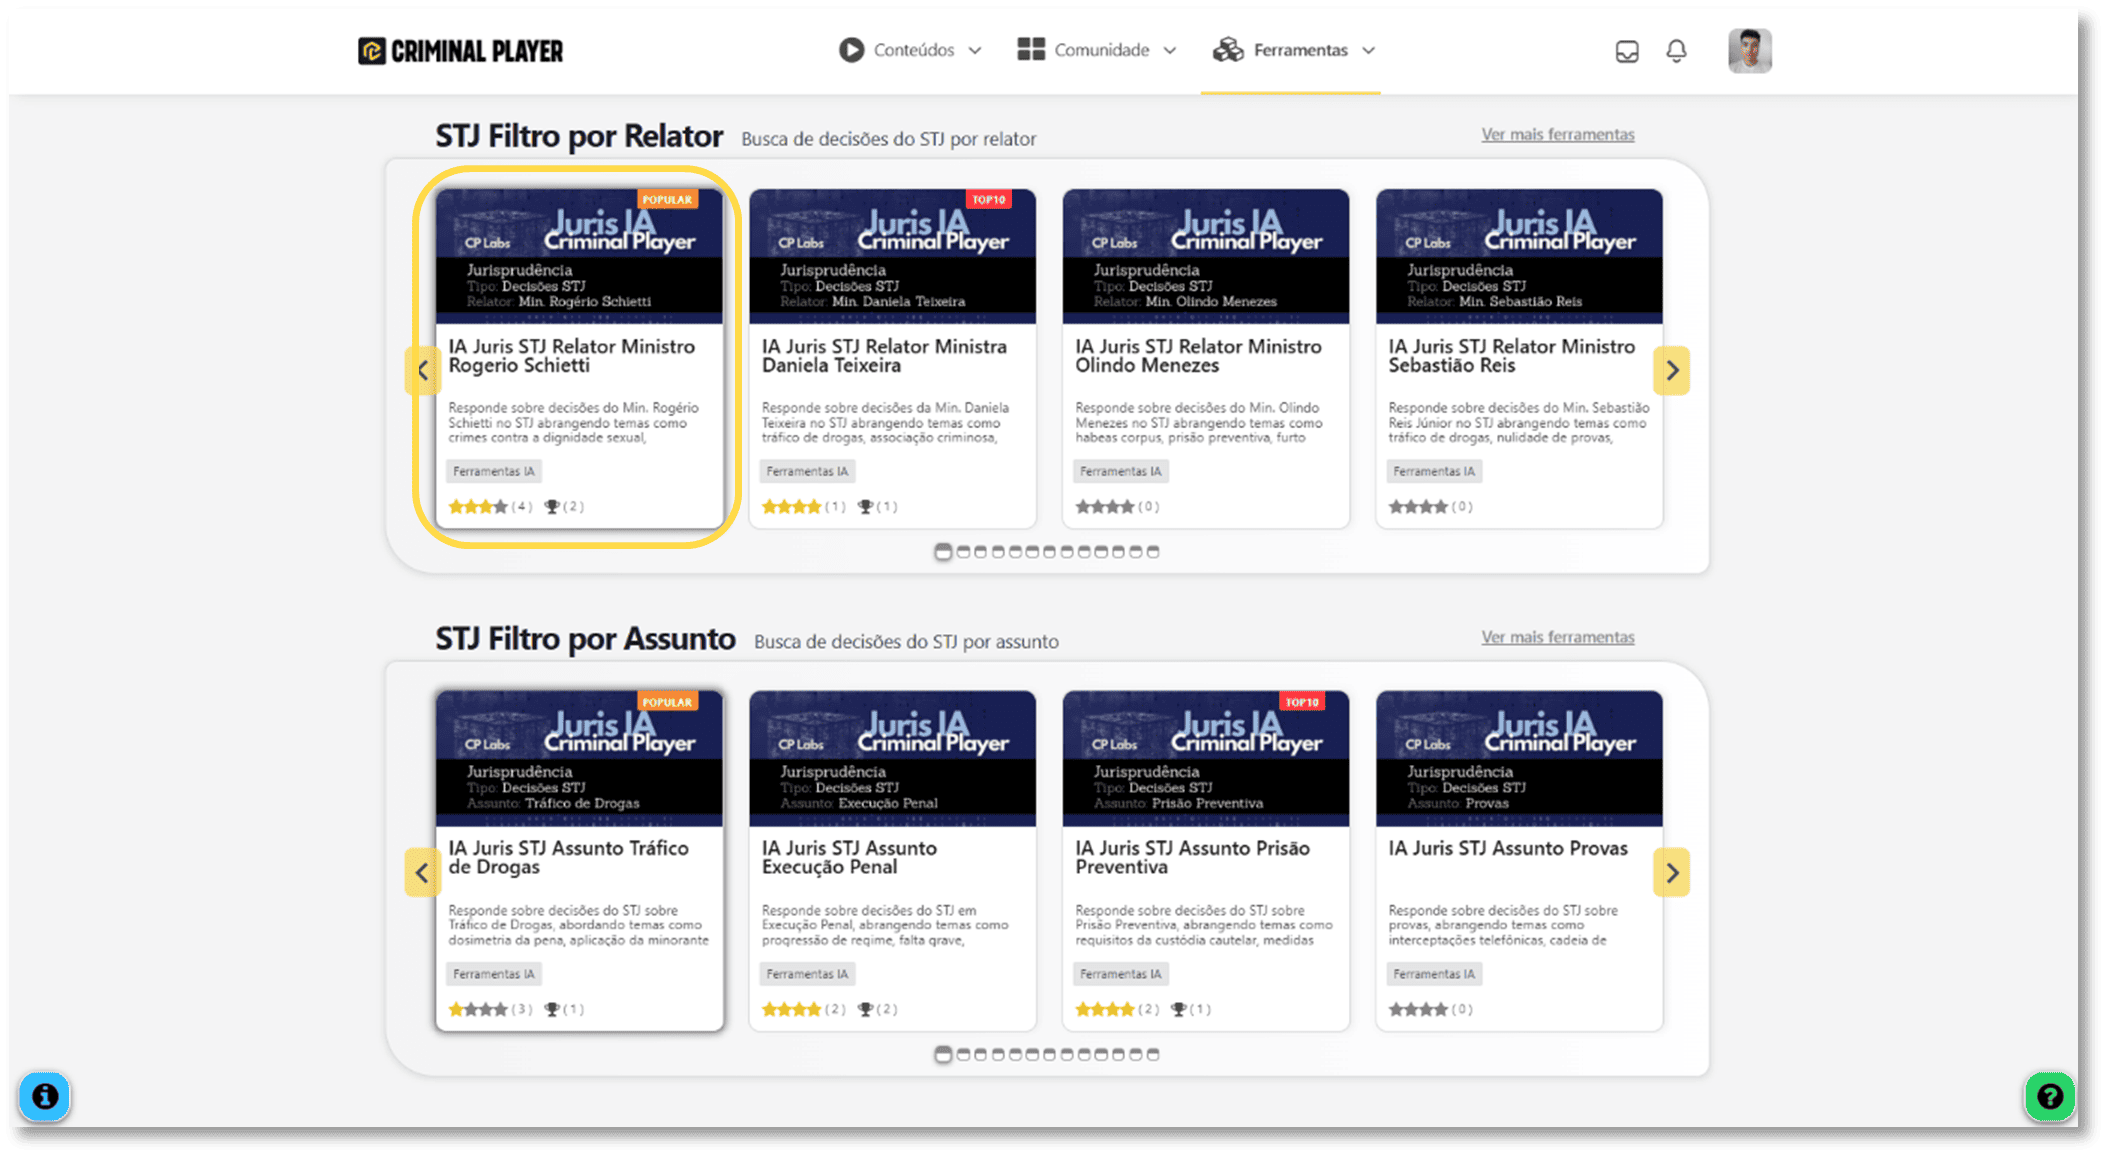2107x1156 pixels.
Task: Open the IA Juris STJ Assunto Prisão Preventiva thumbnail
Action: tap(1205, 757)
